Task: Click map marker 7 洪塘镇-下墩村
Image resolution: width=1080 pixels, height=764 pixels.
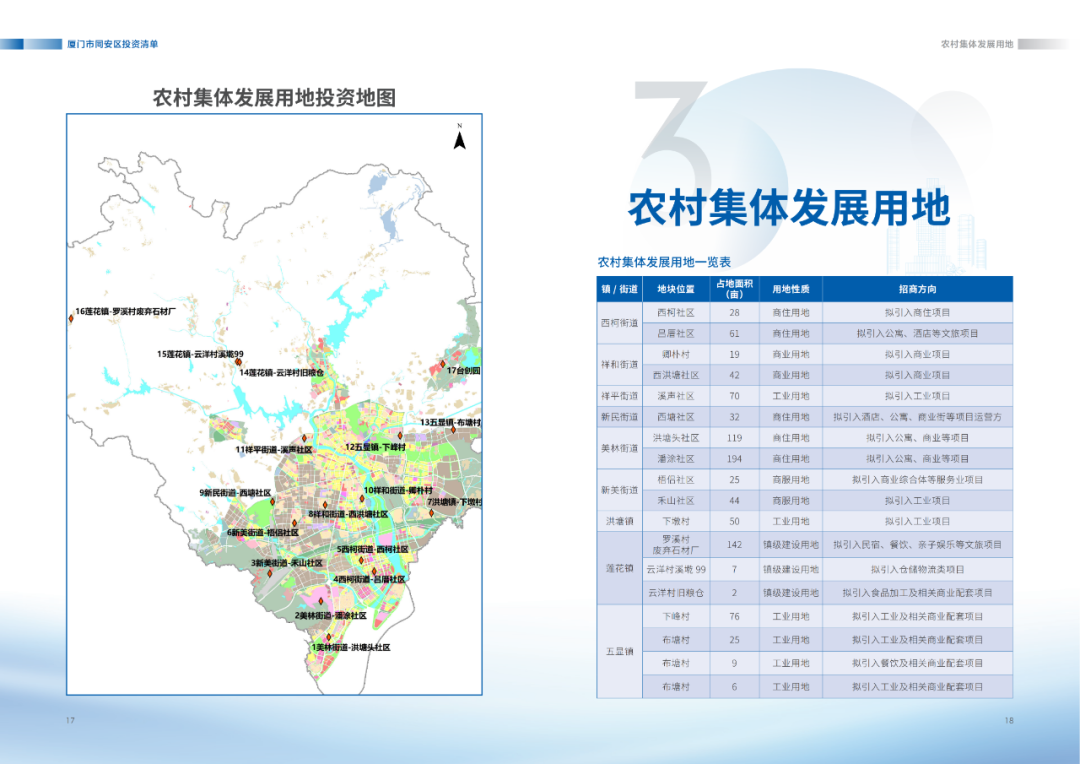Action: click(x=432, y=513)
